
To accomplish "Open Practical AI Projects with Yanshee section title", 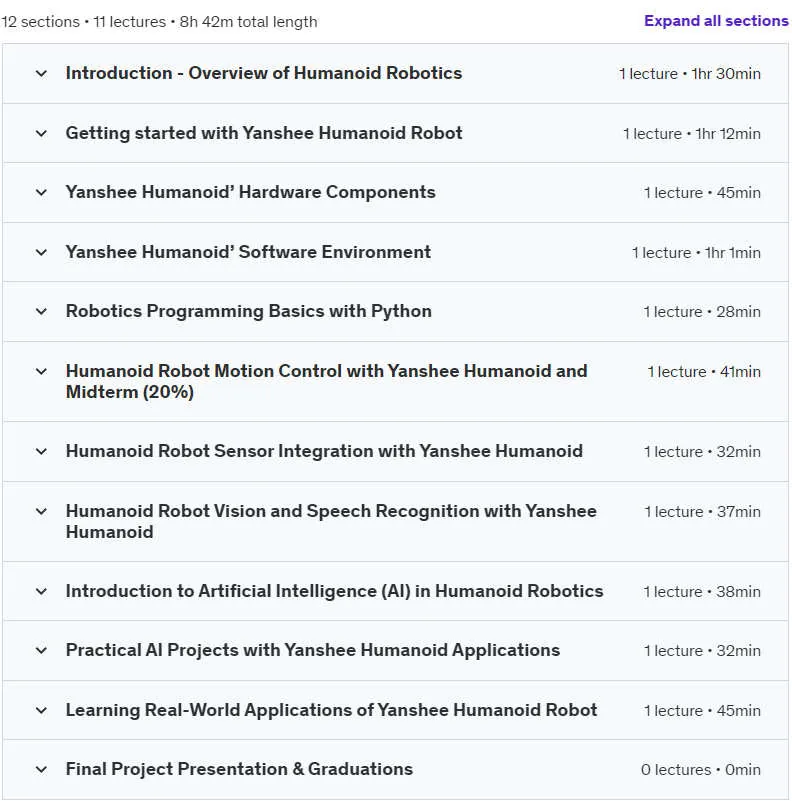I will [x=313, y=650].
